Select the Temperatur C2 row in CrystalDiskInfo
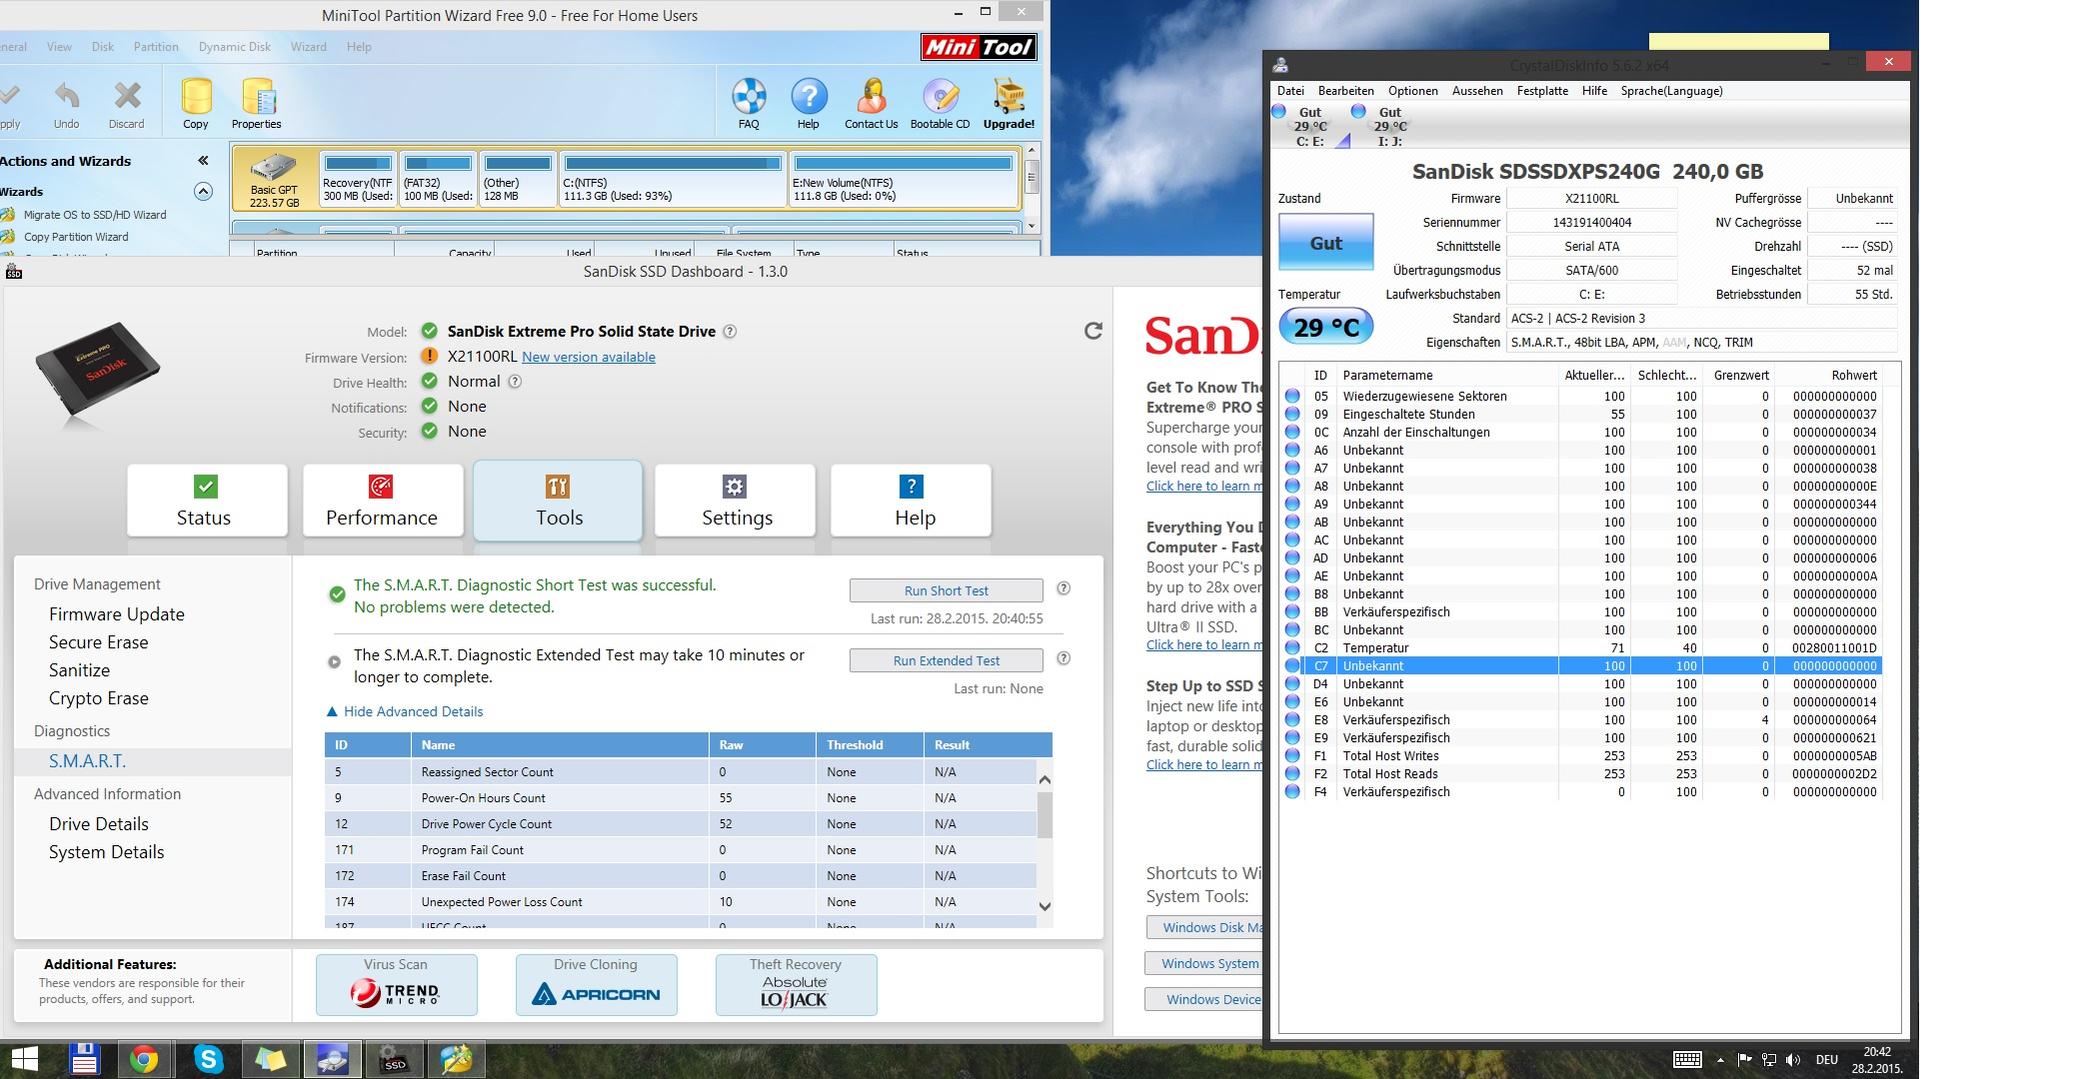This screenshot has height=1079, width=2097. click(1581, 648)
